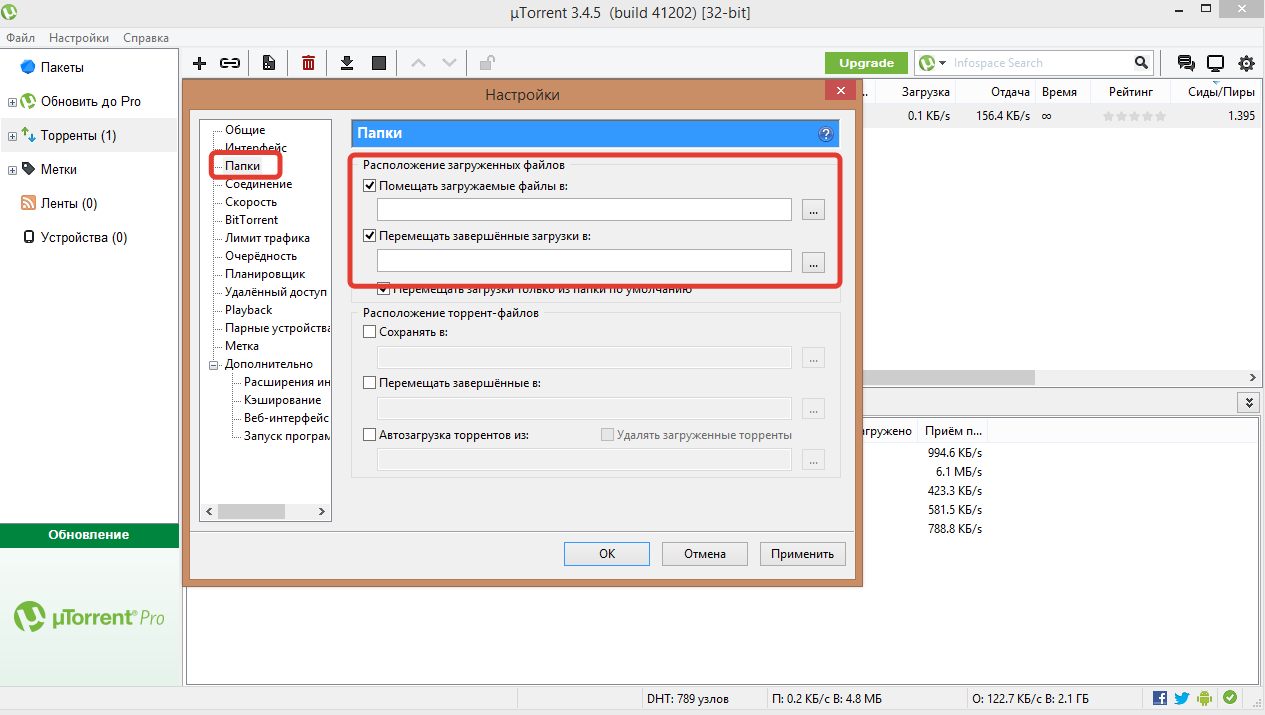The width and height of the screenshot is (1265, 715).
Task: Click the settings tree scrollbar left arrow
Action: (209, 511)
